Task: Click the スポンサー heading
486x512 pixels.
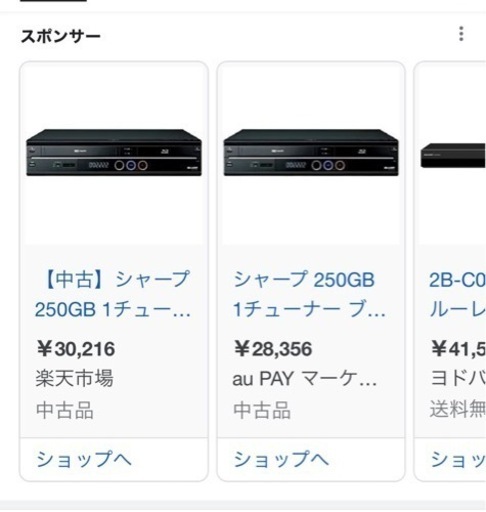Action: point(60,36)
